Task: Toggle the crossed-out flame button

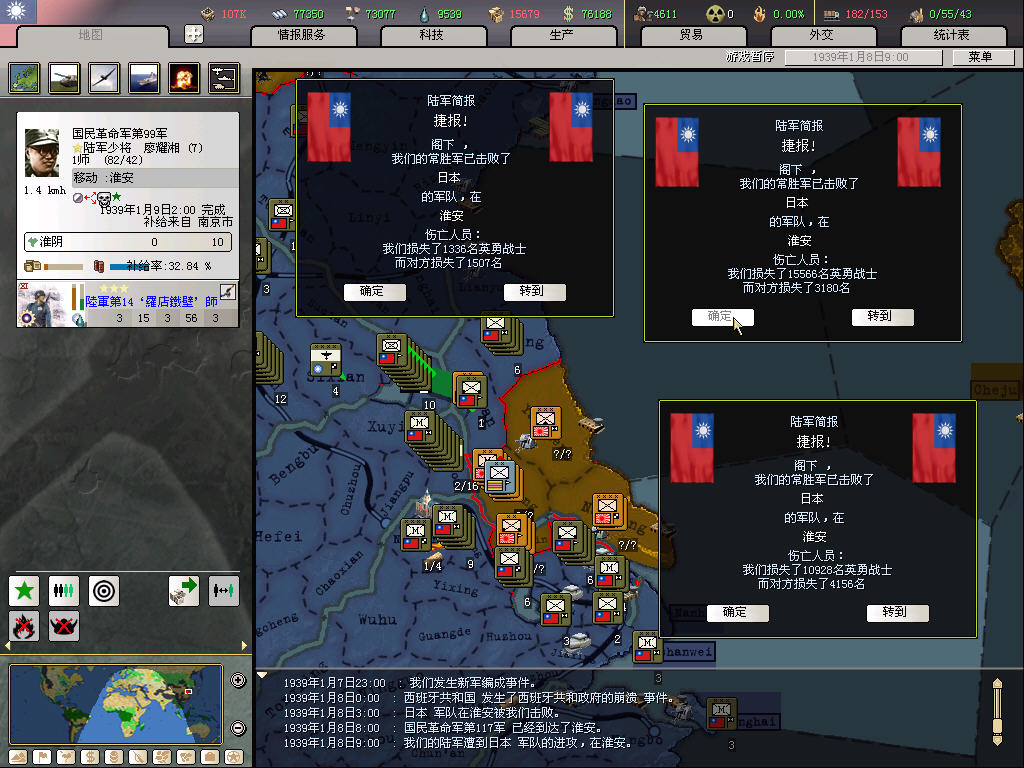Action: click(x=24, y=626)
